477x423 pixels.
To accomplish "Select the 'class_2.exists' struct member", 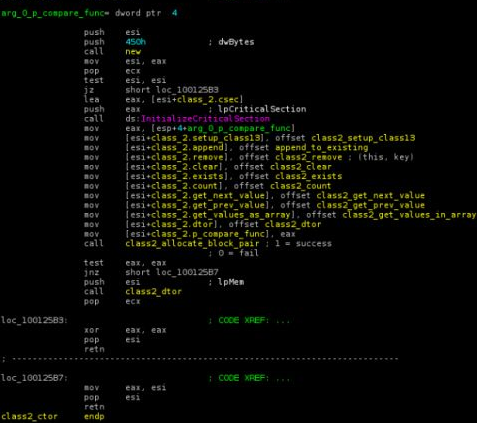I will point(187,177).
